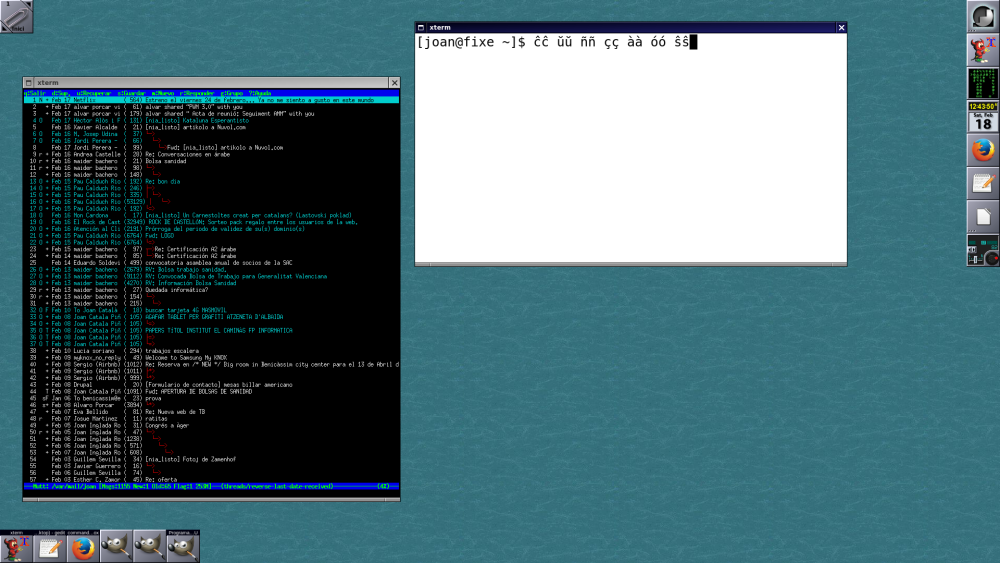This screenshot has height=563, width=1000.
Task: Open the audio mixer dock applet
Action: click(983, 250)
